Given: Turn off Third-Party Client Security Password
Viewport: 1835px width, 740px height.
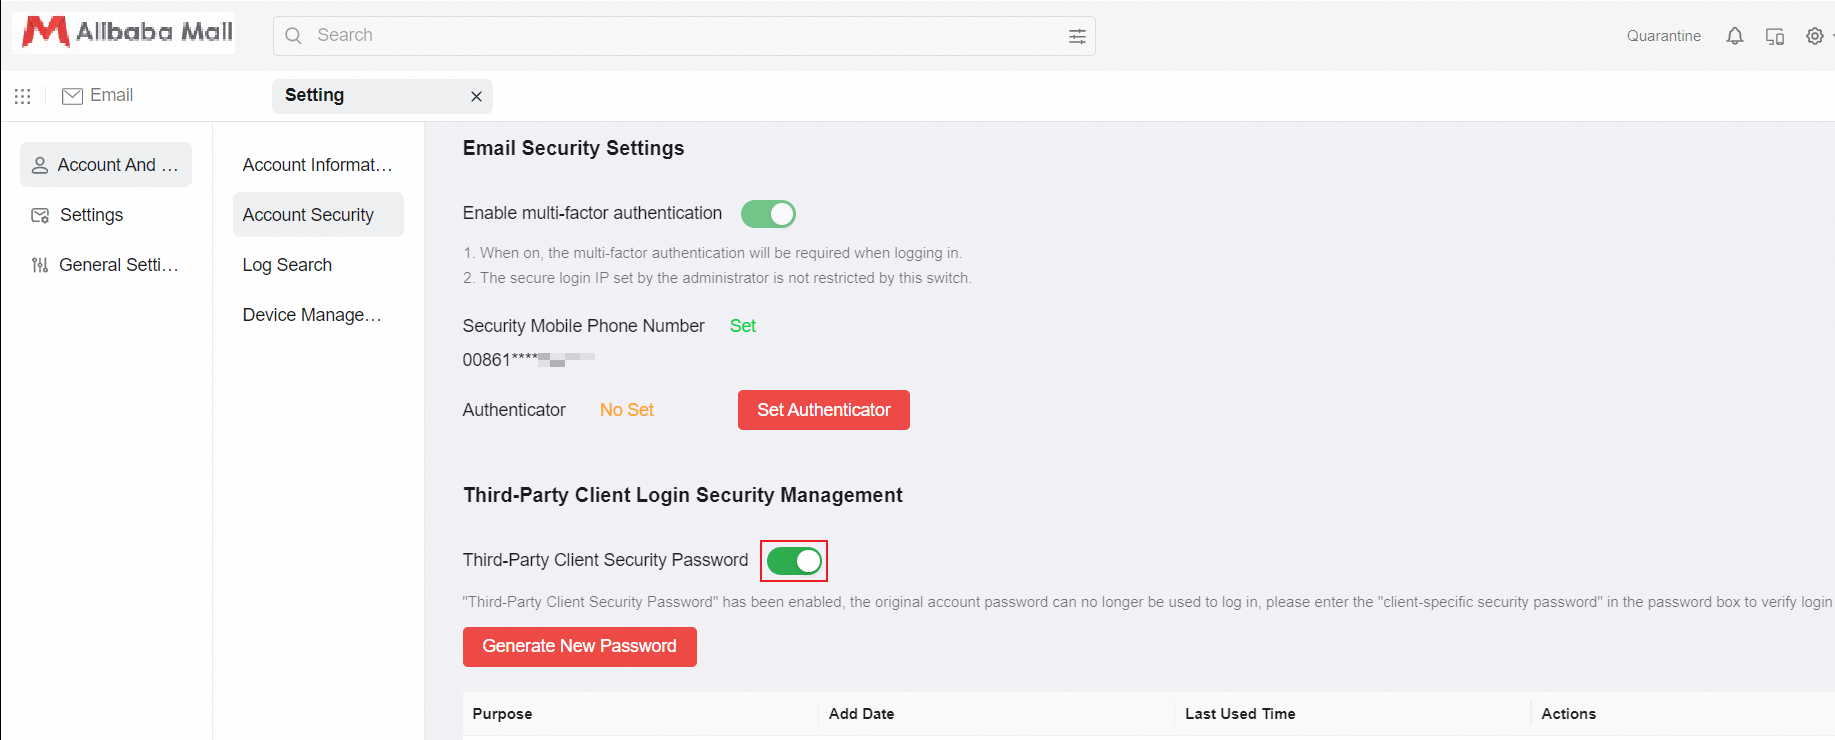Looking at the screenshot, I should pos(794,561).
